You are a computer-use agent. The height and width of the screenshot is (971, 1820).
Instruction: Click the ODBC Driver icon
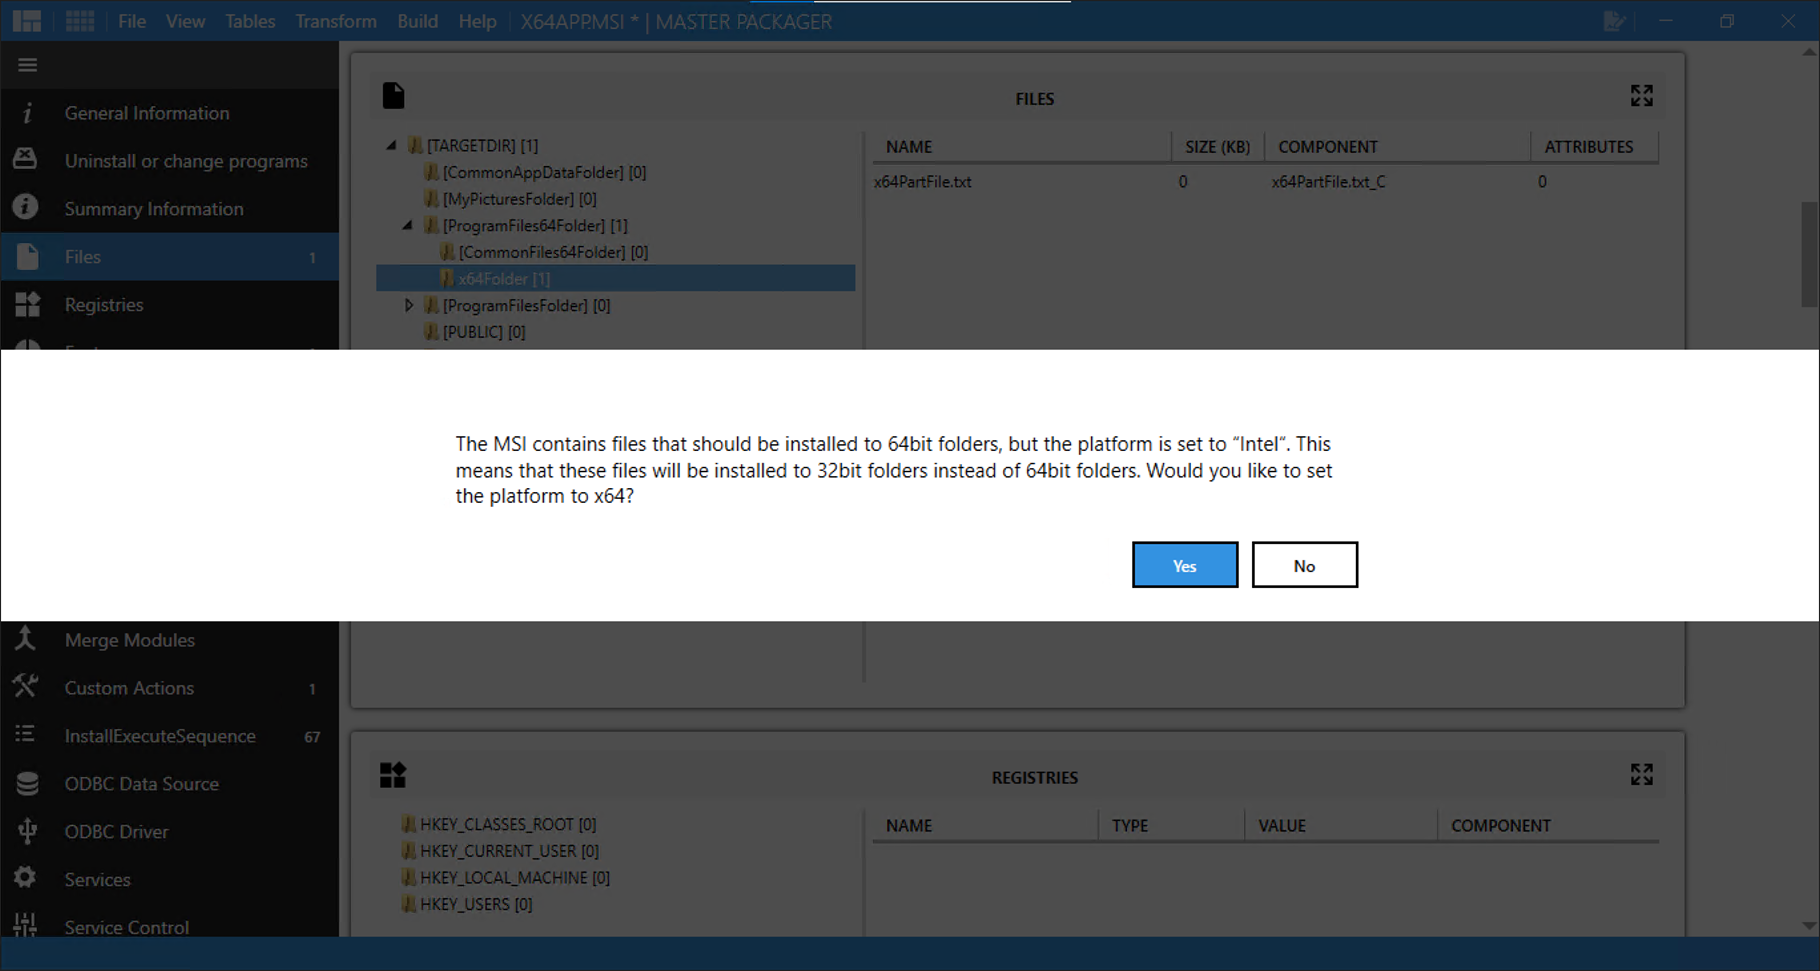(27, 830)
